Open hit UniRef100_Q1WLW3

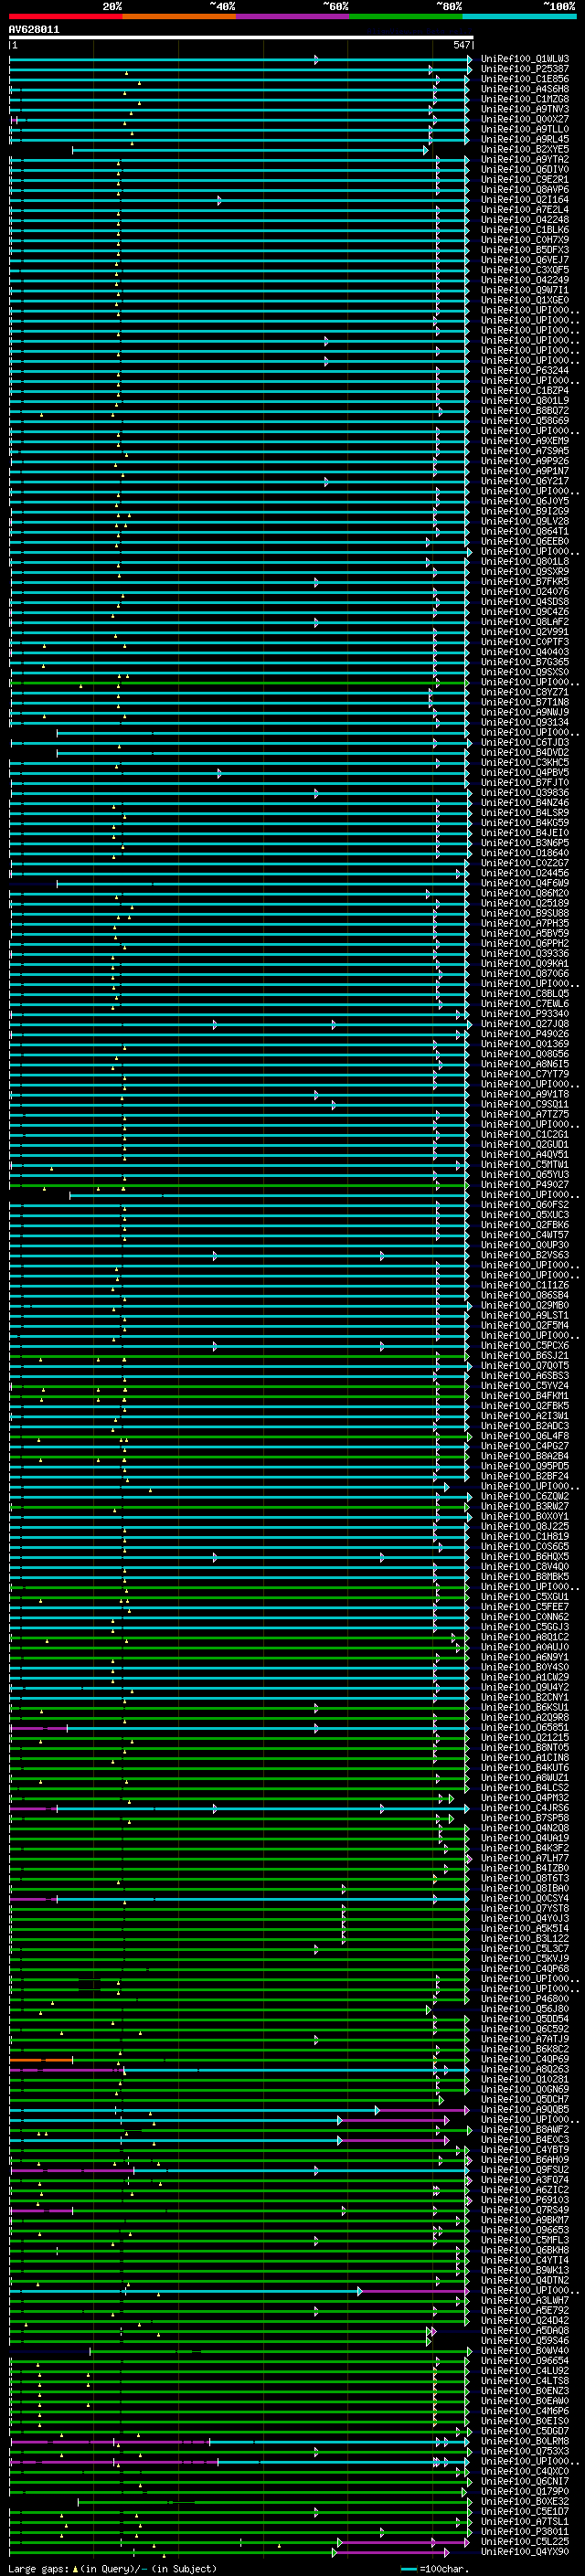(525, 59)
